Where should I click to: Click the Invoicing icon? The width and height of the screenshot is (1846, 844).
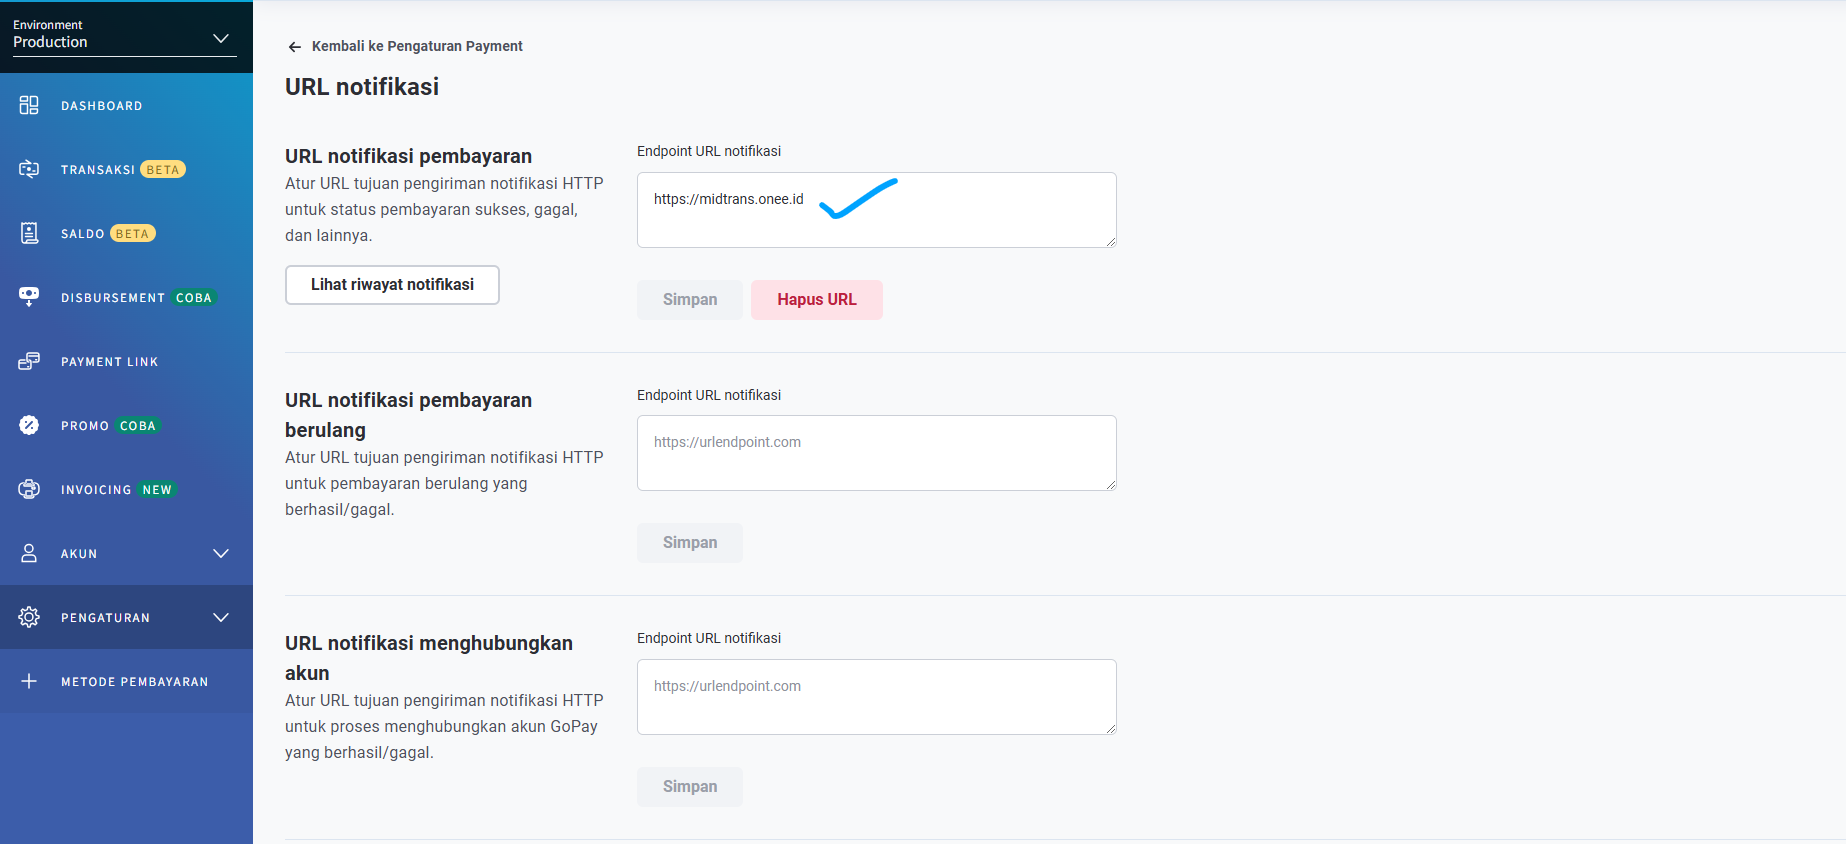click(29, 489)
